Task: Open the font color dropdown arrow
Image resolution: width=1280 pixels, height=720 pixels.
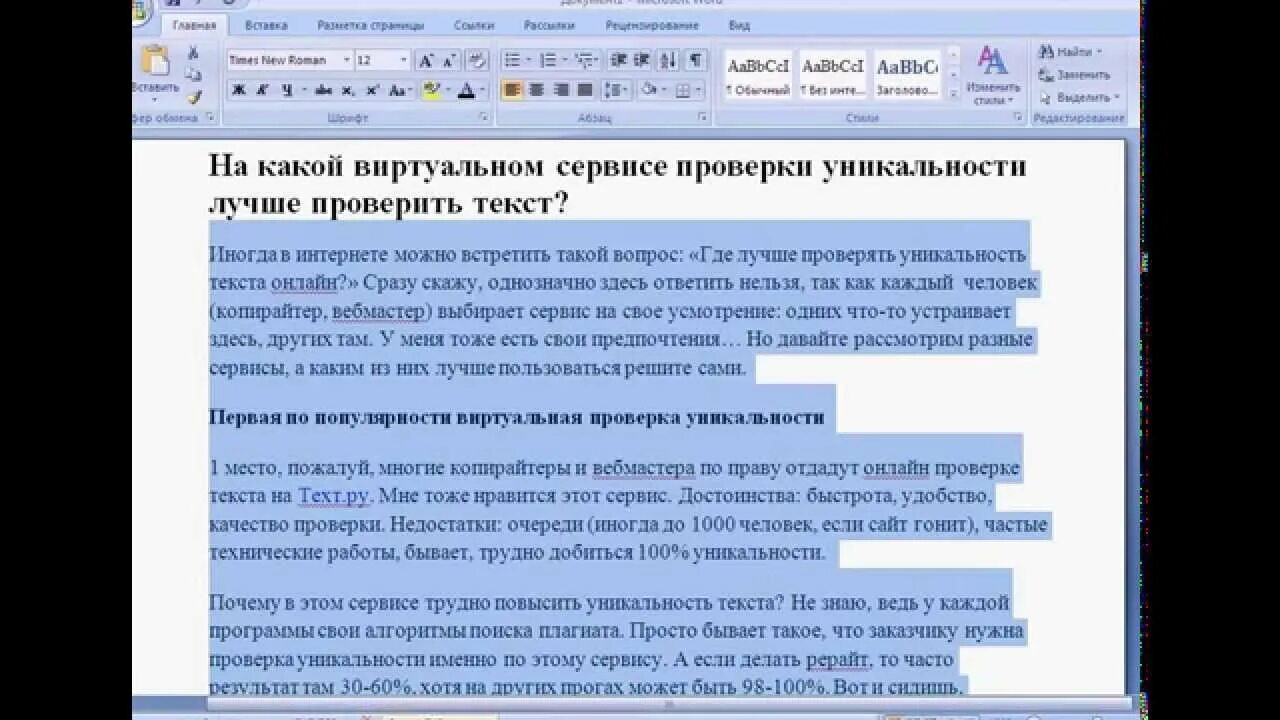Action: click(482, 90)
